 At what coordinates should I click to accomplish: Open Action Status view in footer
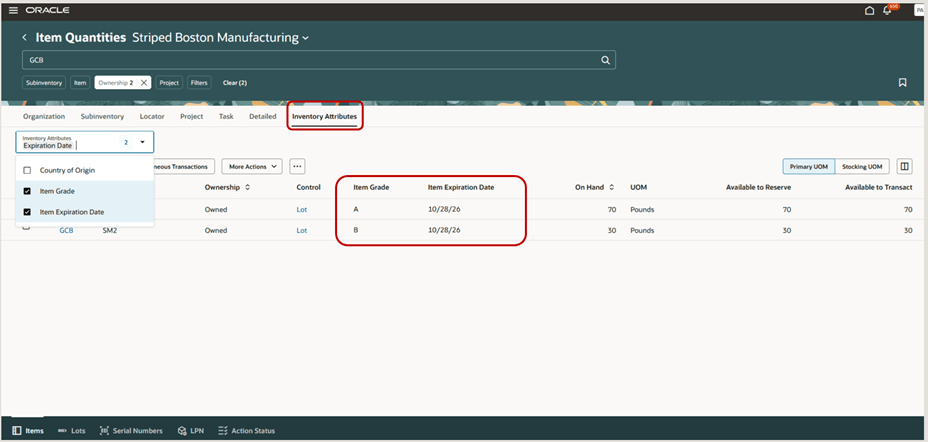[246, 431]
